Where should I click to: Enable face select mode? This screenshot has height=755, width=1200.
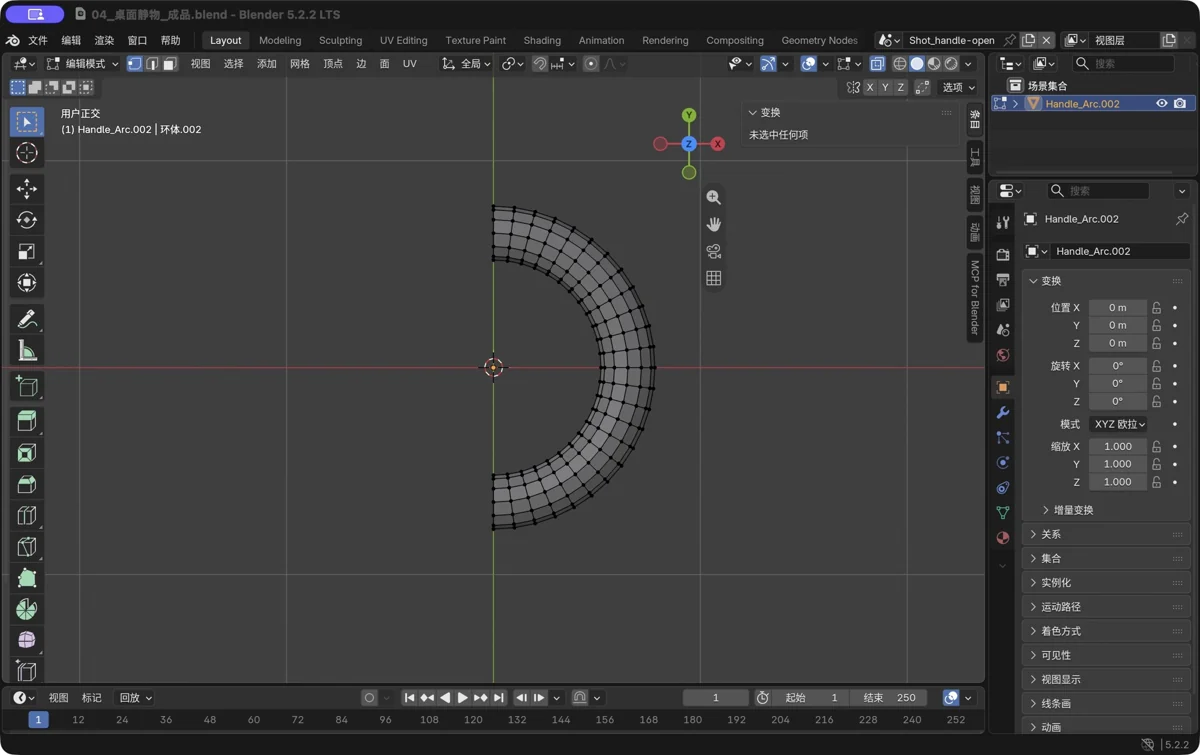[x=170, y=64]
